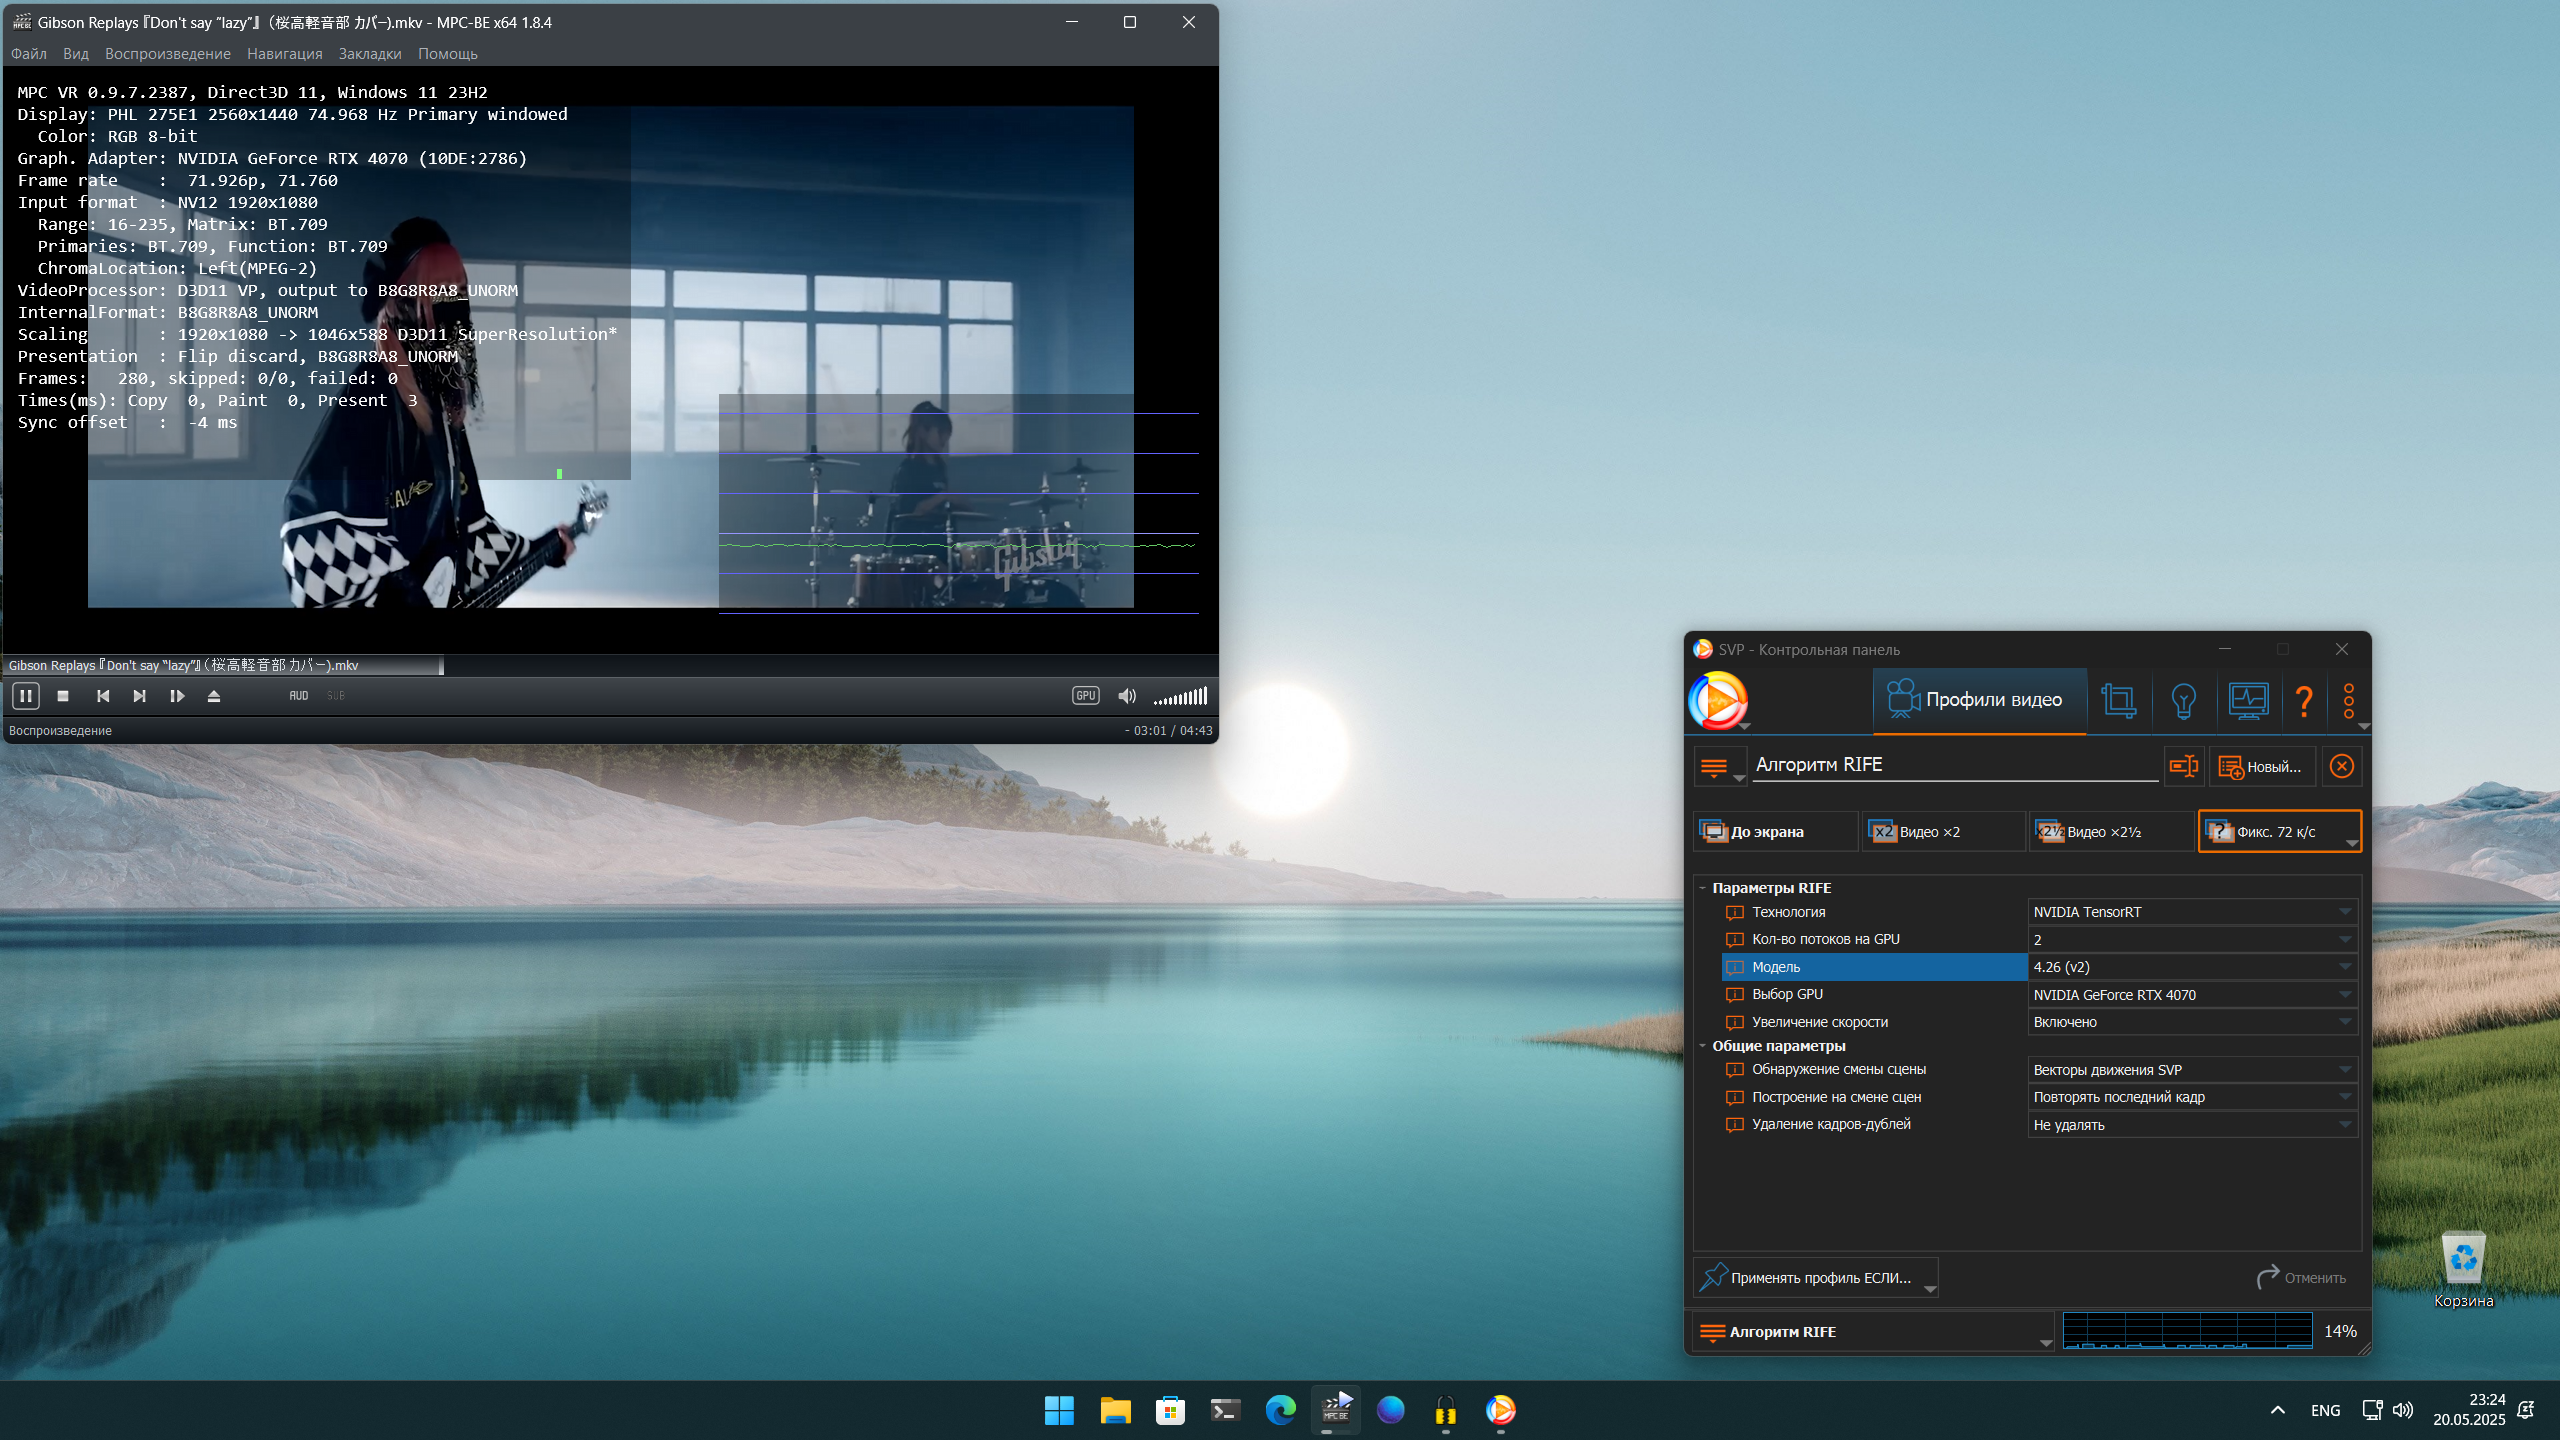This screenshot has height=1440, width=2560.
Task: Collapse the Параметры RIFE section
Action: coord(1703,888)
